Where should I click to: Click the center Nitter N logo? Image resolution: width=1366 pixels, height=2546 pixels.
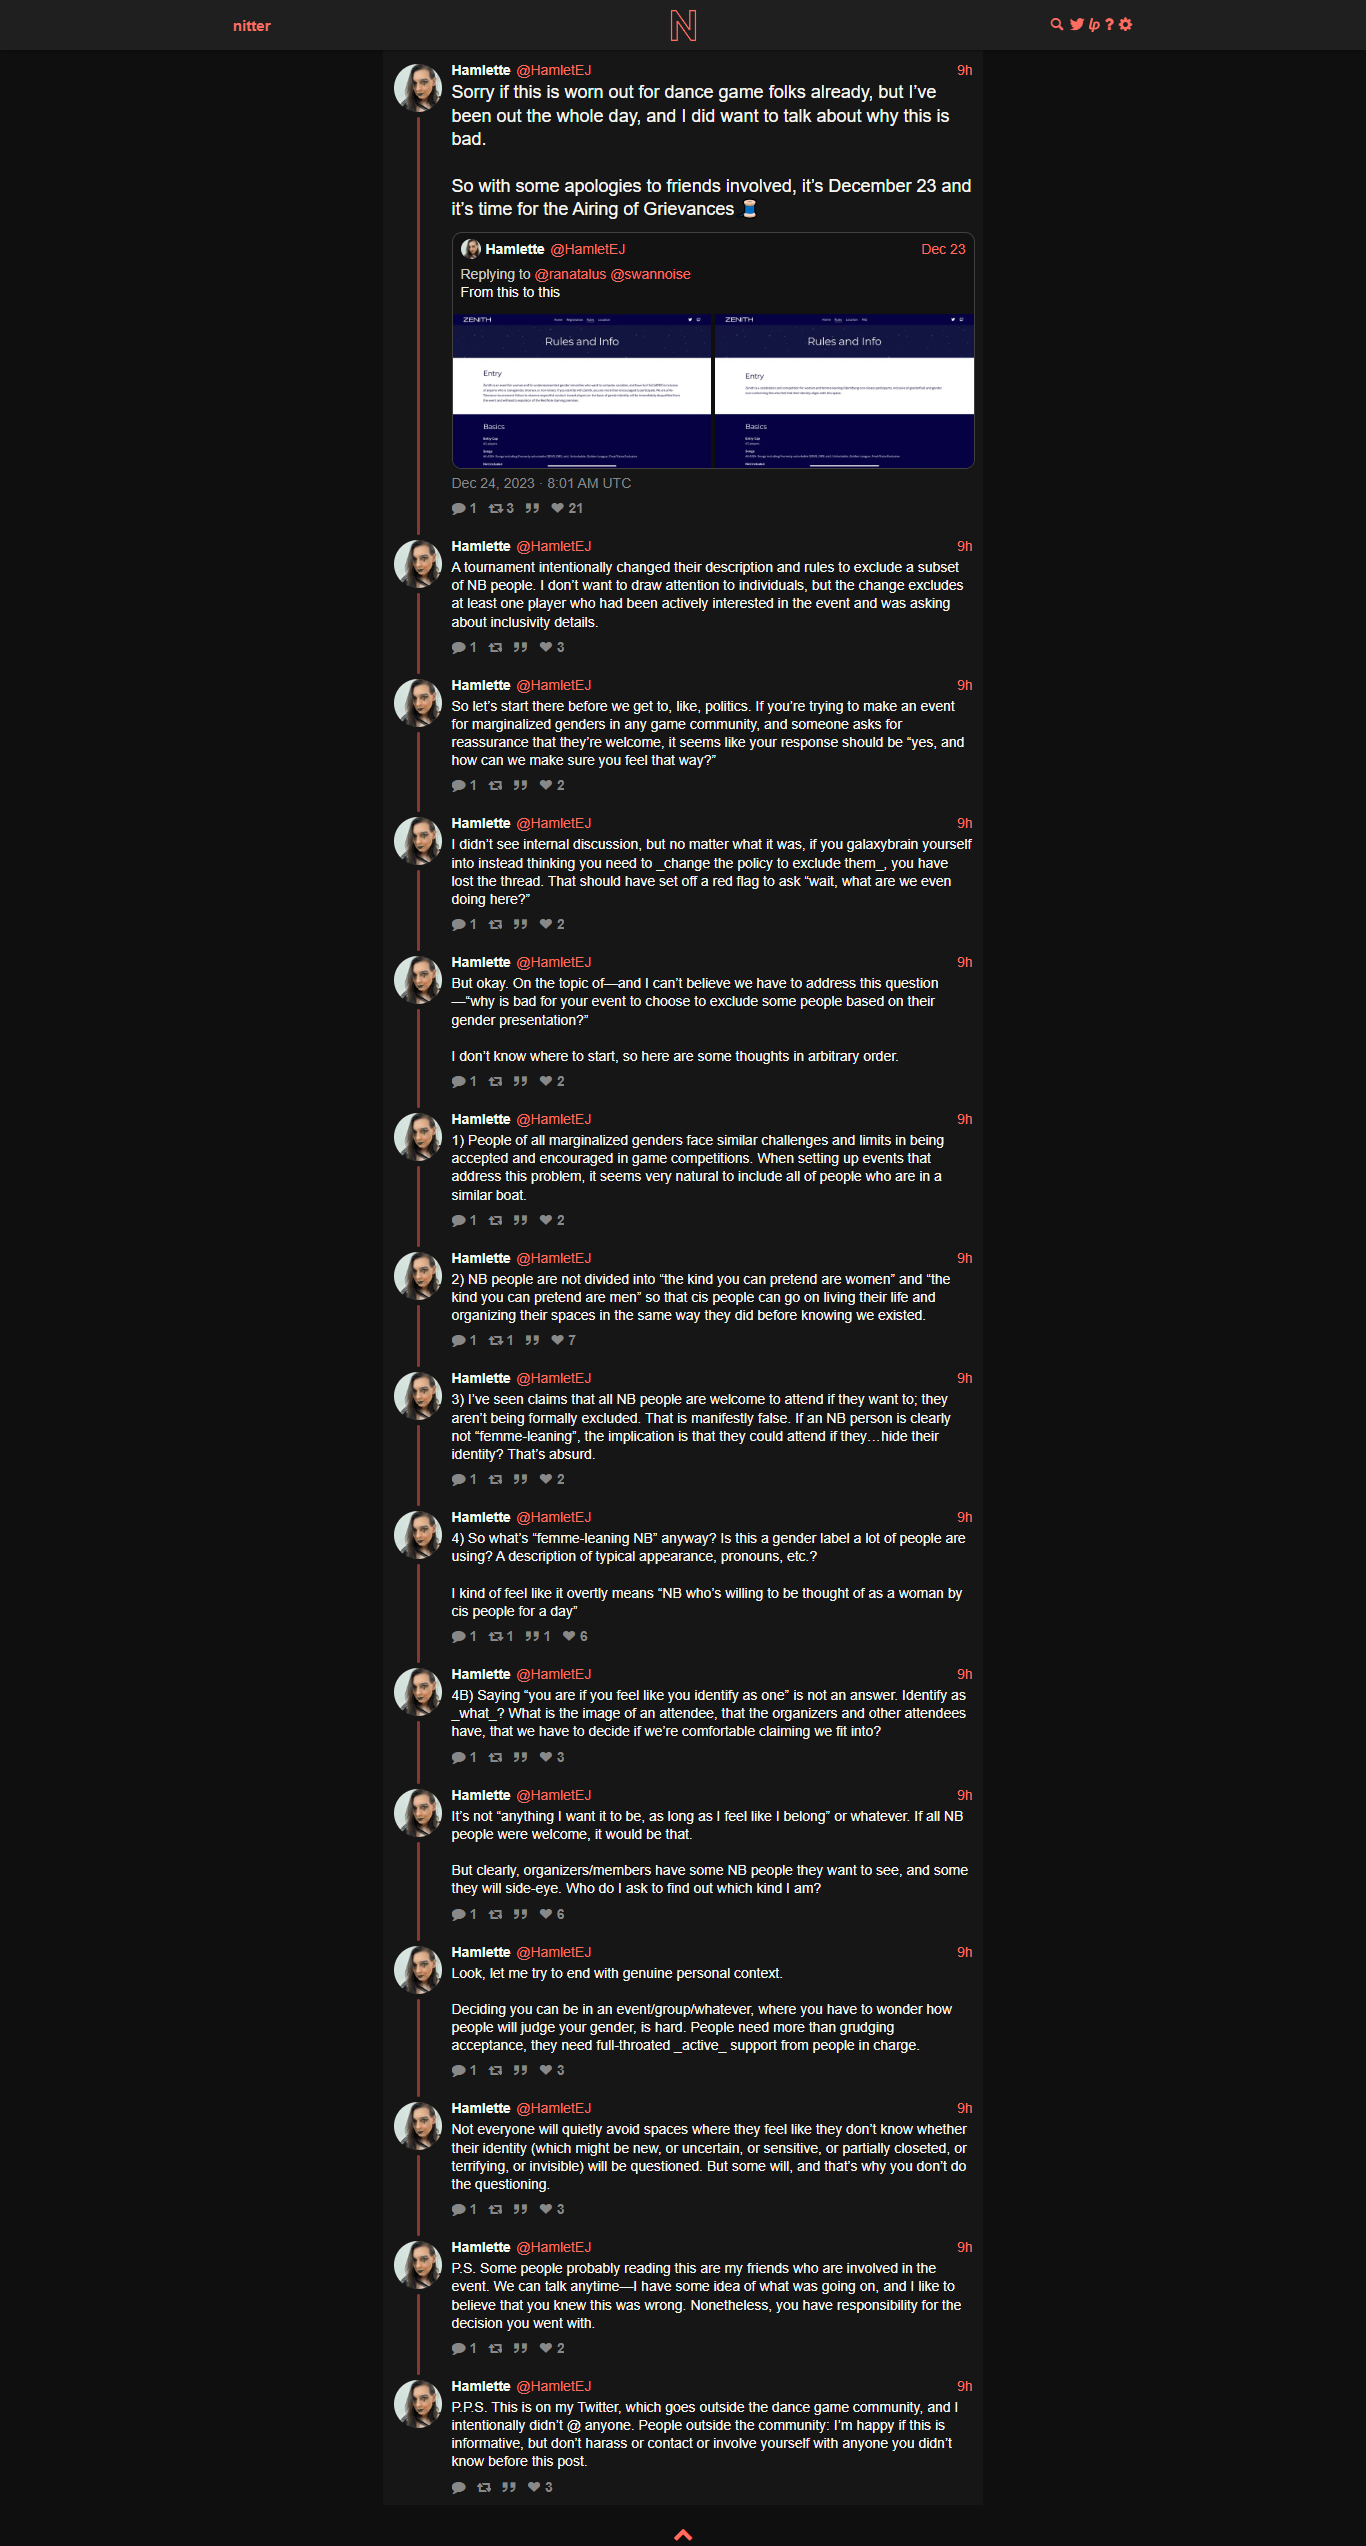pos(683,25)
